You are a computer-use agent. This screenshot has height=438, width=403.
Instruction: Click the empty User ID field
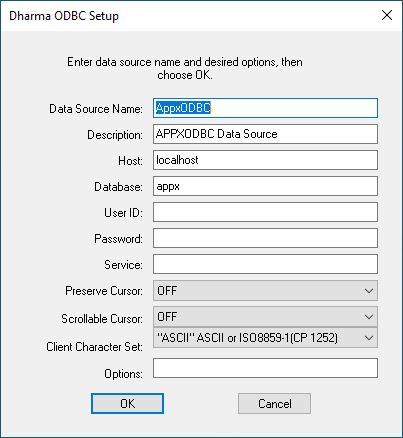tap(265, 212)
